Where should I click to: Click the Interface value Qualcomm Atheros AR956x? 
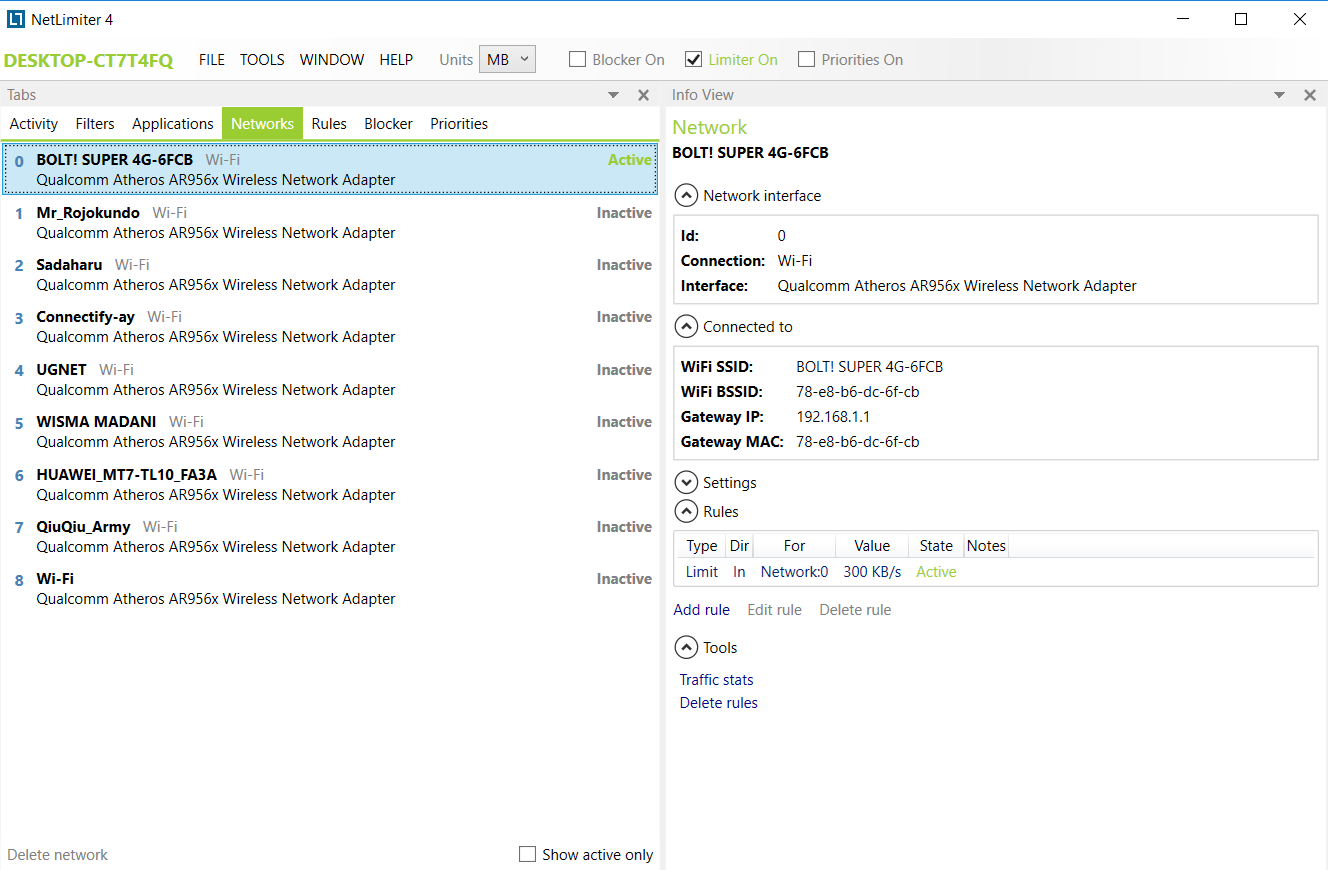tap(957, 286)
